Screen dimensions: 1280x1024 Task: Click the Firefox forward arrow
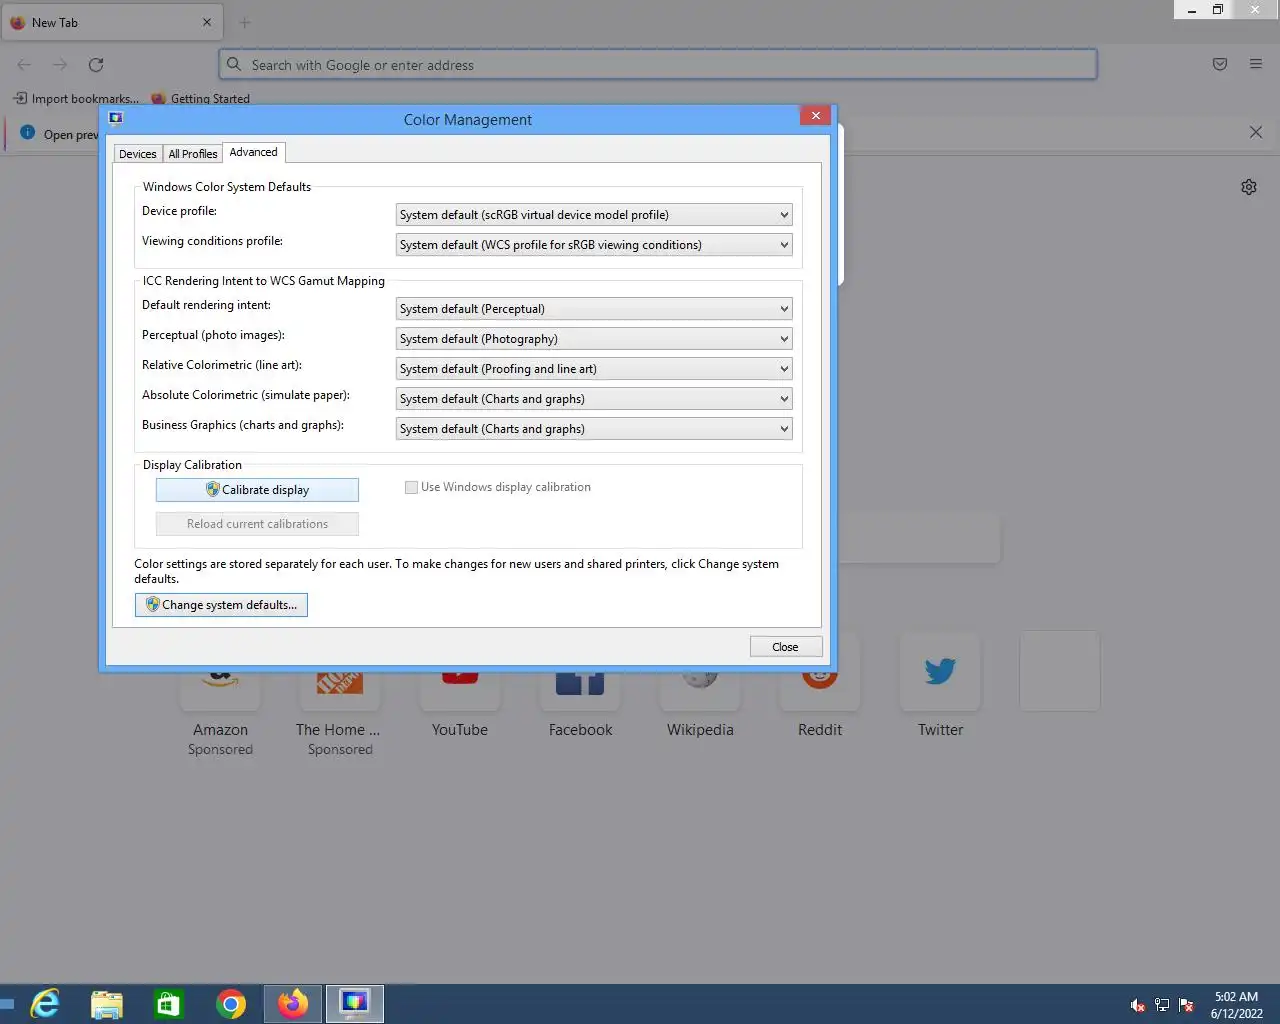point(60,65)
